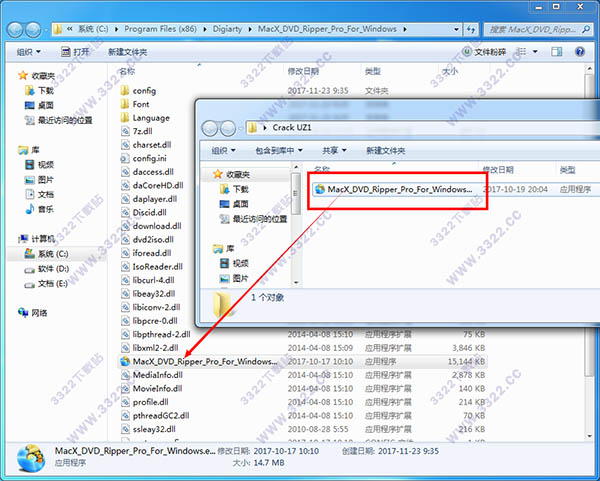
Task: Select 下载 in the main window sidebar
Action: pos(39,90)
